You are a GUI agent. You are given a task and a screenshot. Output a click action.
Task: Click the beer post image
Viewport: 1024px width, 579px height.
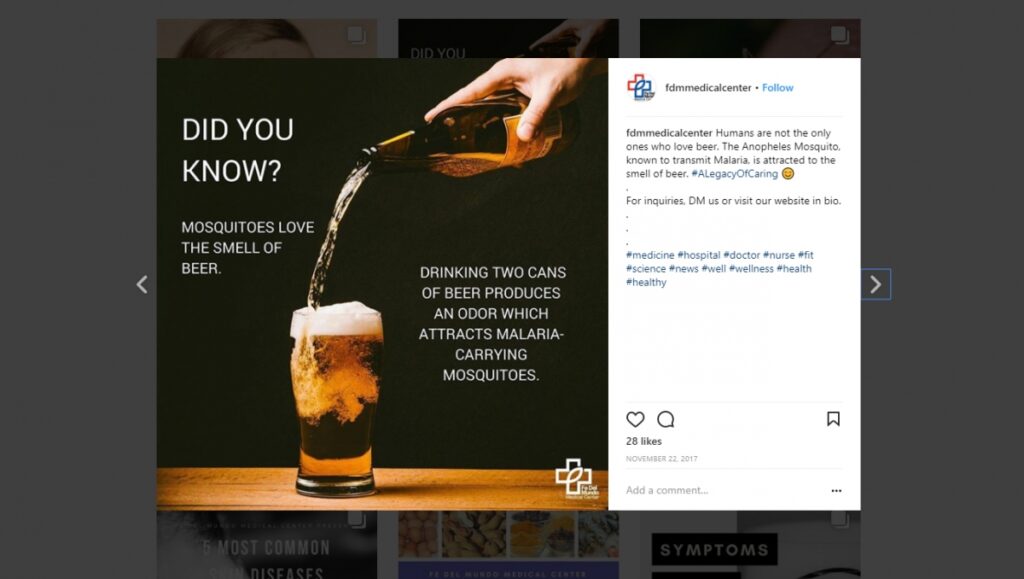coord(382,284)
